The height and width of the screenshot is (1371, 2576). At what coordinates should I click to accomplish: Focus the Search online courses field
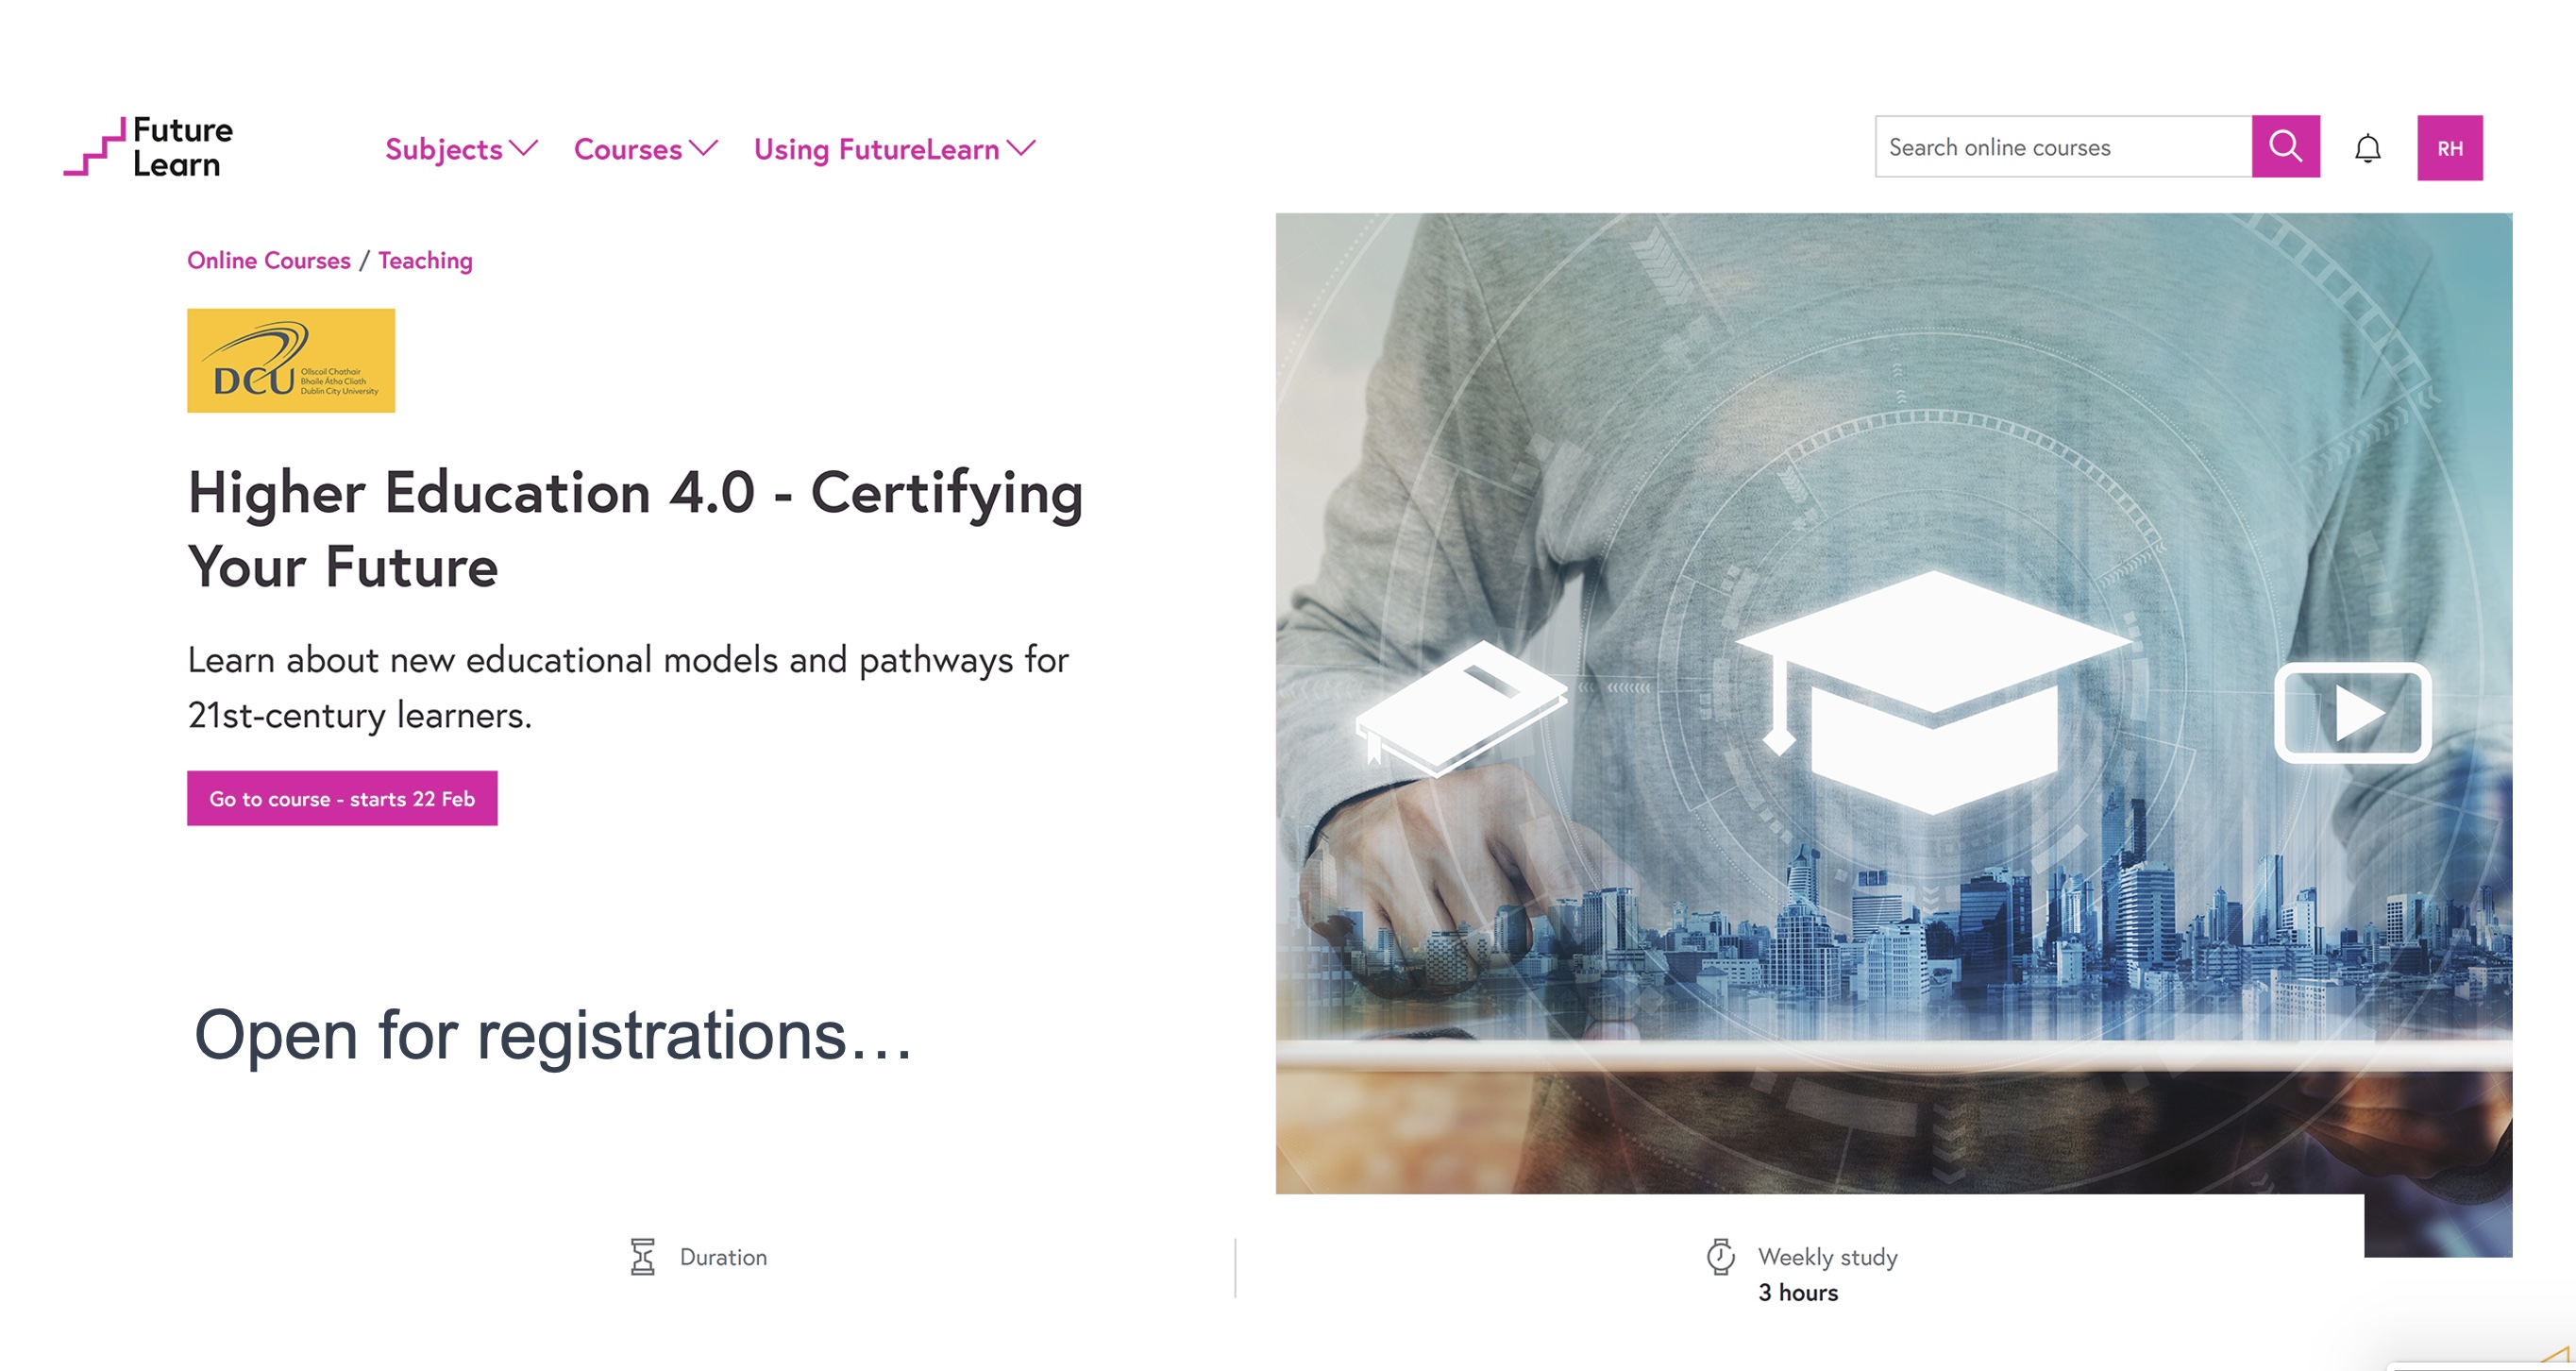2062,147
